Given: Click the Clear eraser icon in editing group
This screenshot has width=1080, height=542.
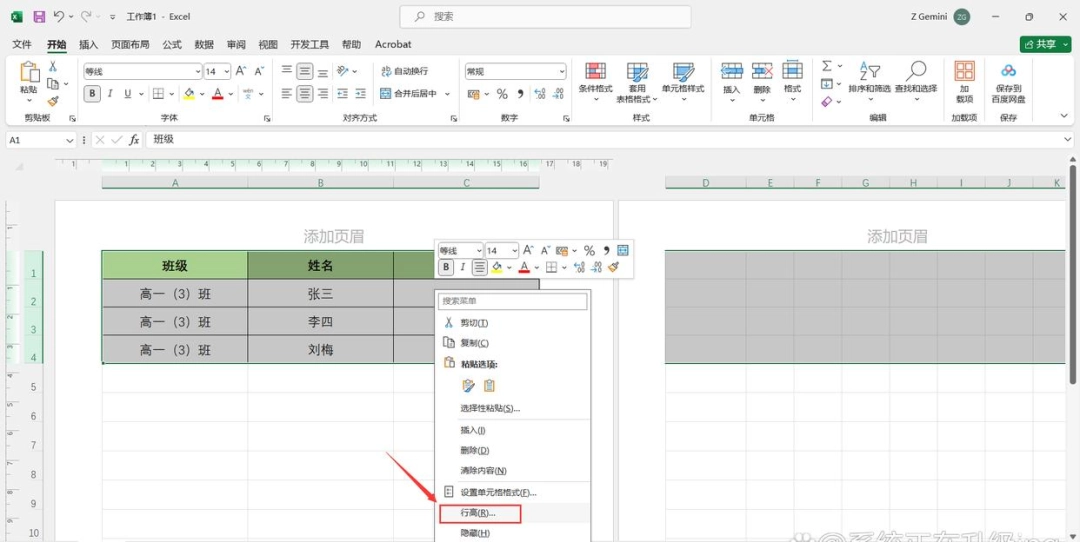Looking at the screenshot, I should (x=827, y=101).
